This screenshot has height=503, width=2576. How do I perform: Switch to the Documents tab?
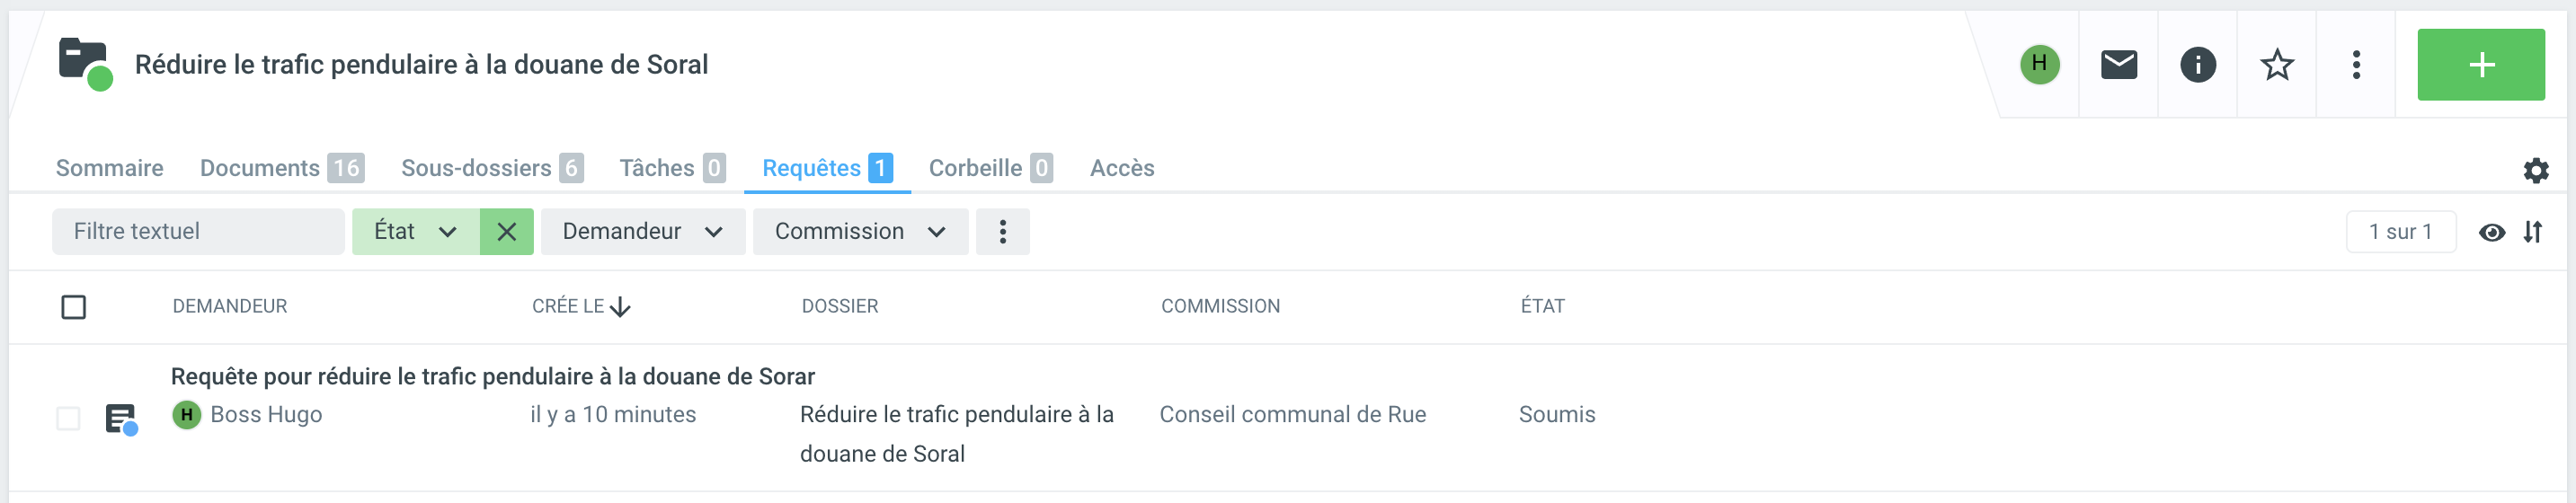pyautogui.click(x=281, y=168)
